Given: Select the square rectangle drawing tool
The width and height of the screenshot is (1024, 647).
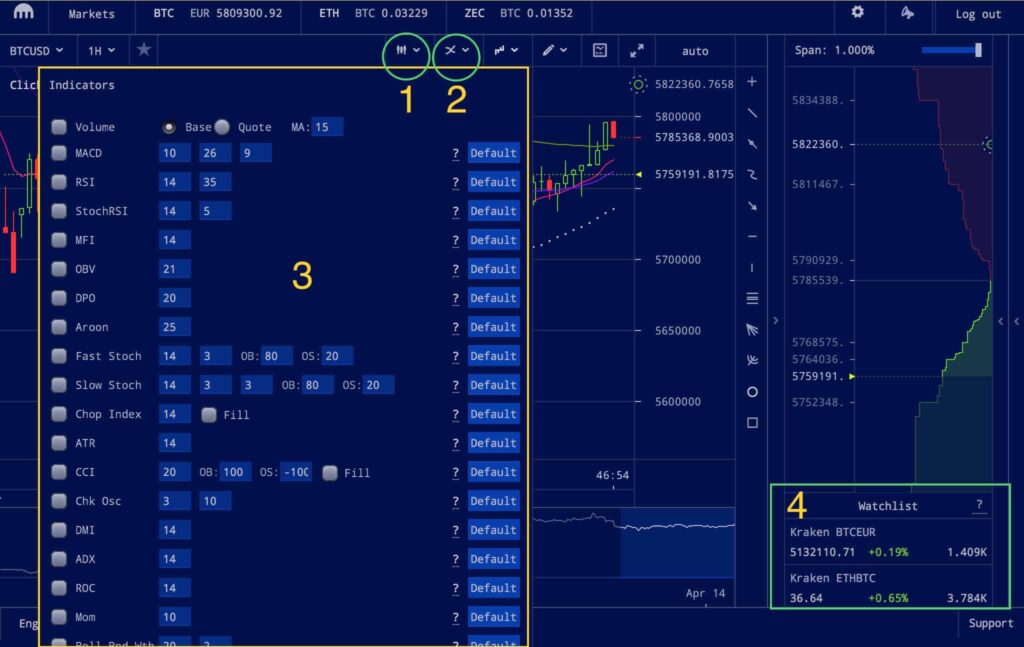Looking at the screenshot, I should point(752,422).
